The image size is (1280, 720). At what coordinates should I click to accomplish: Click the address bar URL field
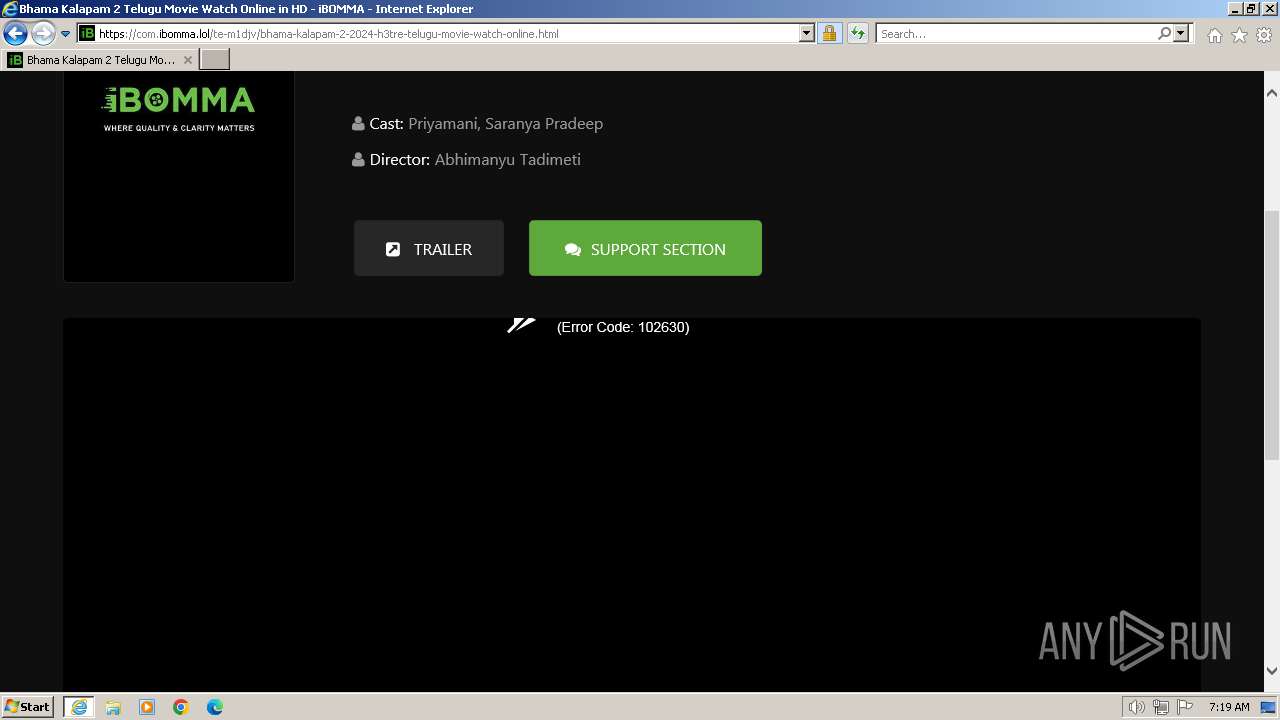pos(448,33)
